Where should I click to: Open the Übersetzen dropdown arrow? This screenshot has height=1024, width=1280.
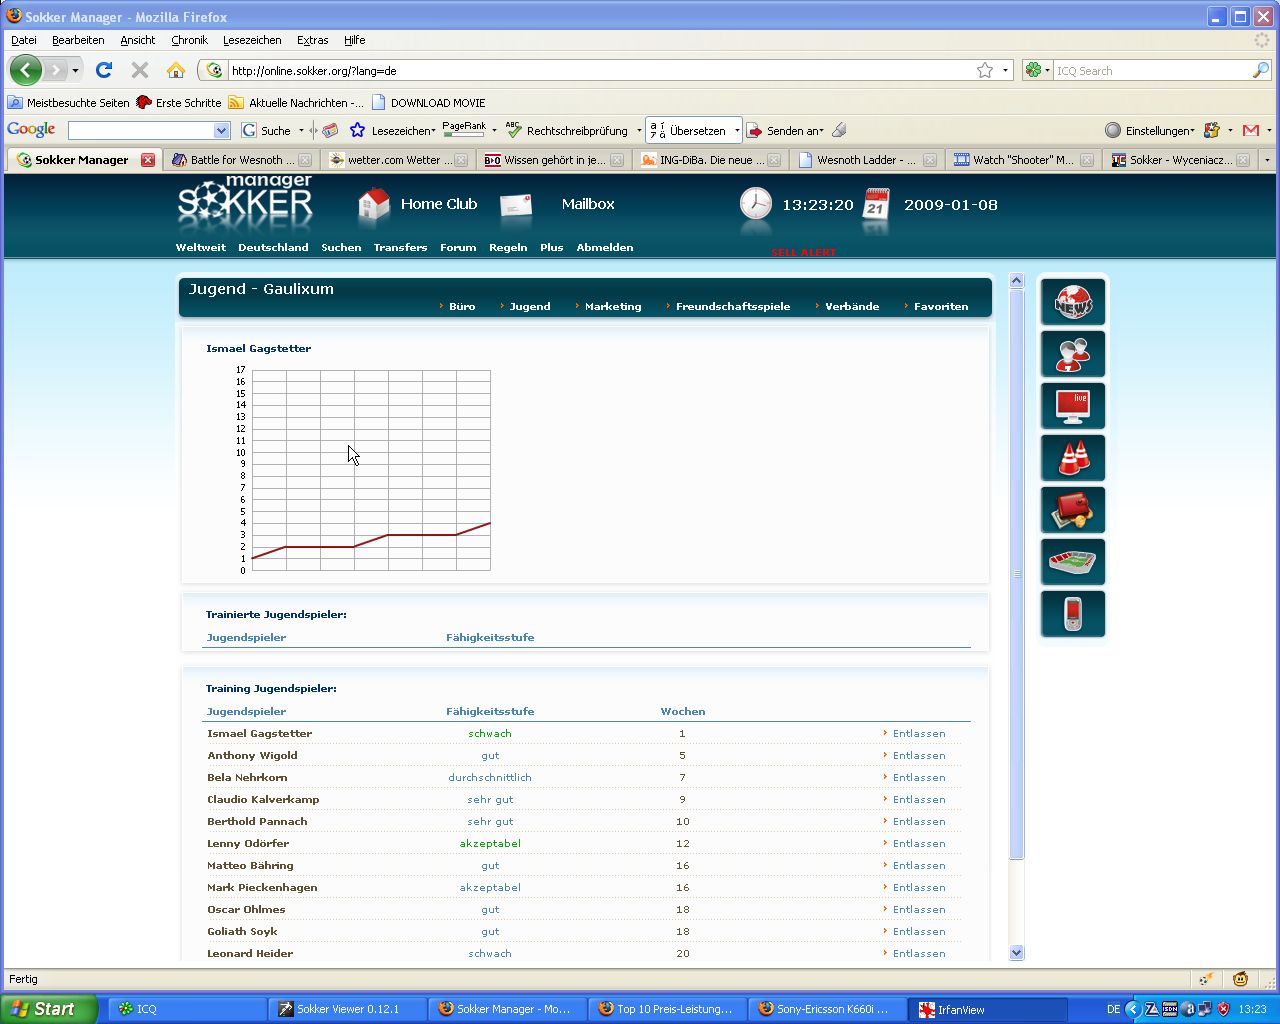click(737, 131)
